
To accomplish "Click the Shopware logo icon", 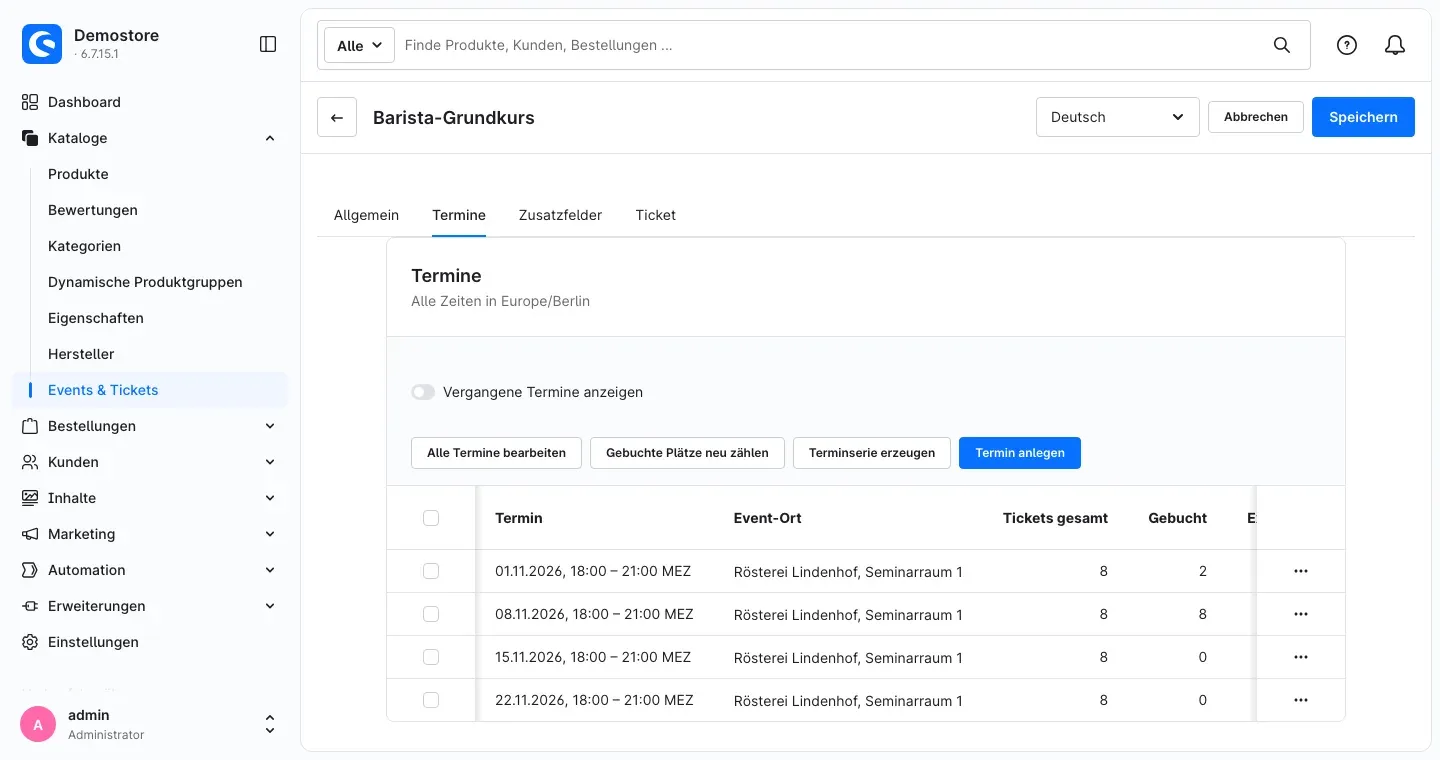I will [42, 44].
